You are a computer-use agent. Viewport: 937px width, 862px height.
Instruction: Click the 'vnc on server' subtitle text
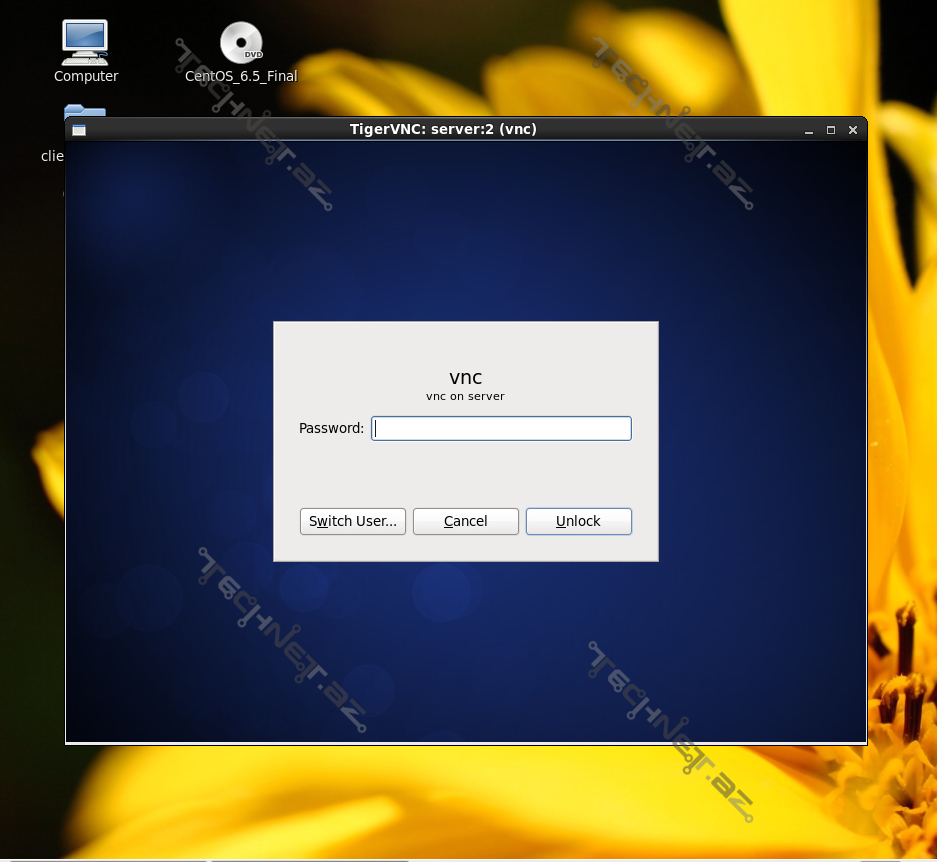pyautogui.click(x=465, y=396)
